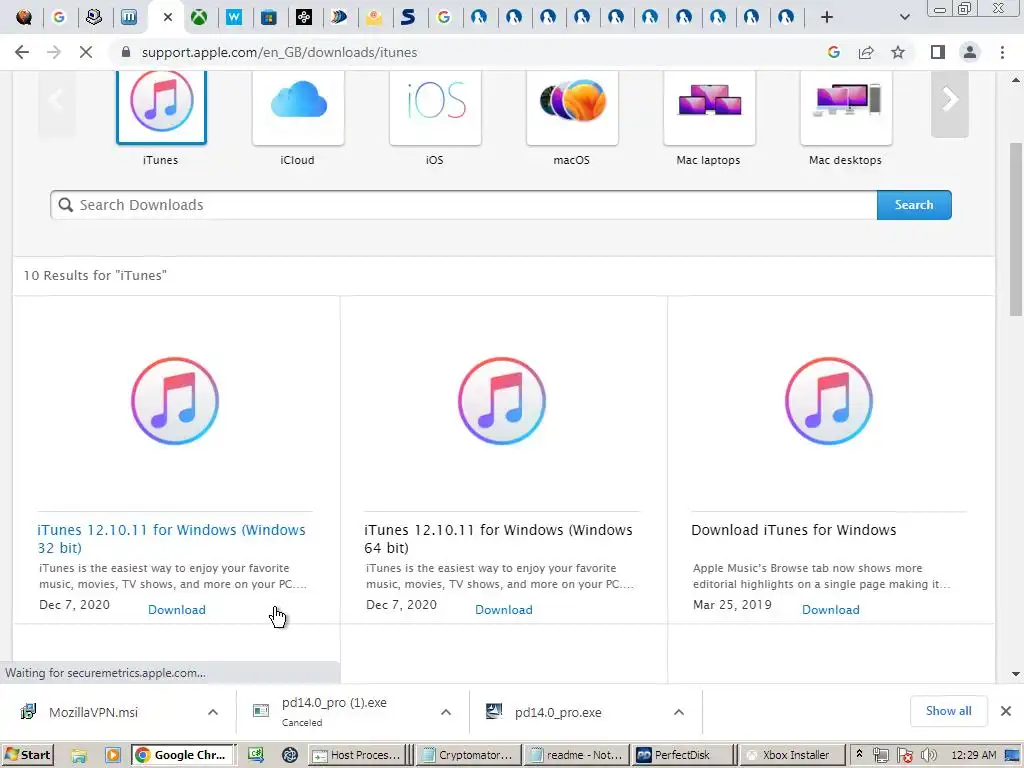Expand options for pd14.0_pro (1).exe download

(446, 712)
